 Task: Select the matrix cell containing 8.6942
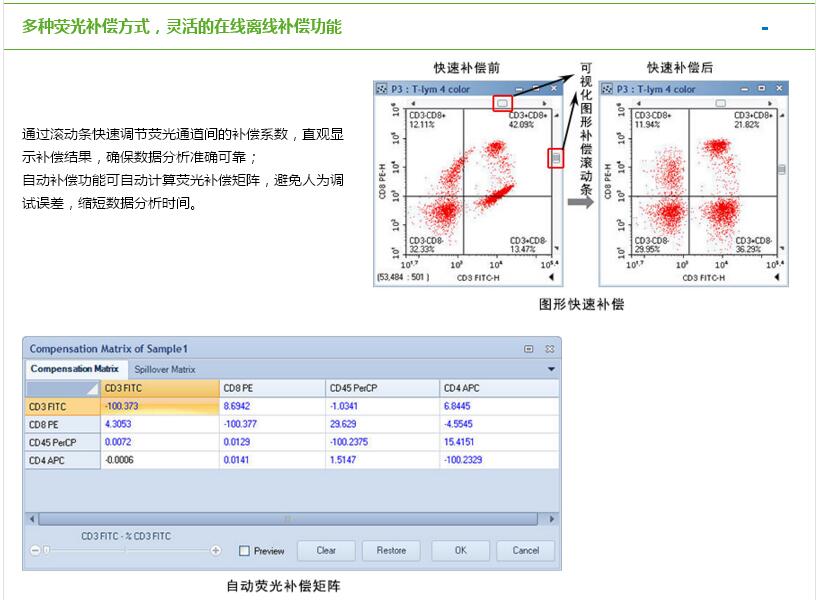point(272,406)
